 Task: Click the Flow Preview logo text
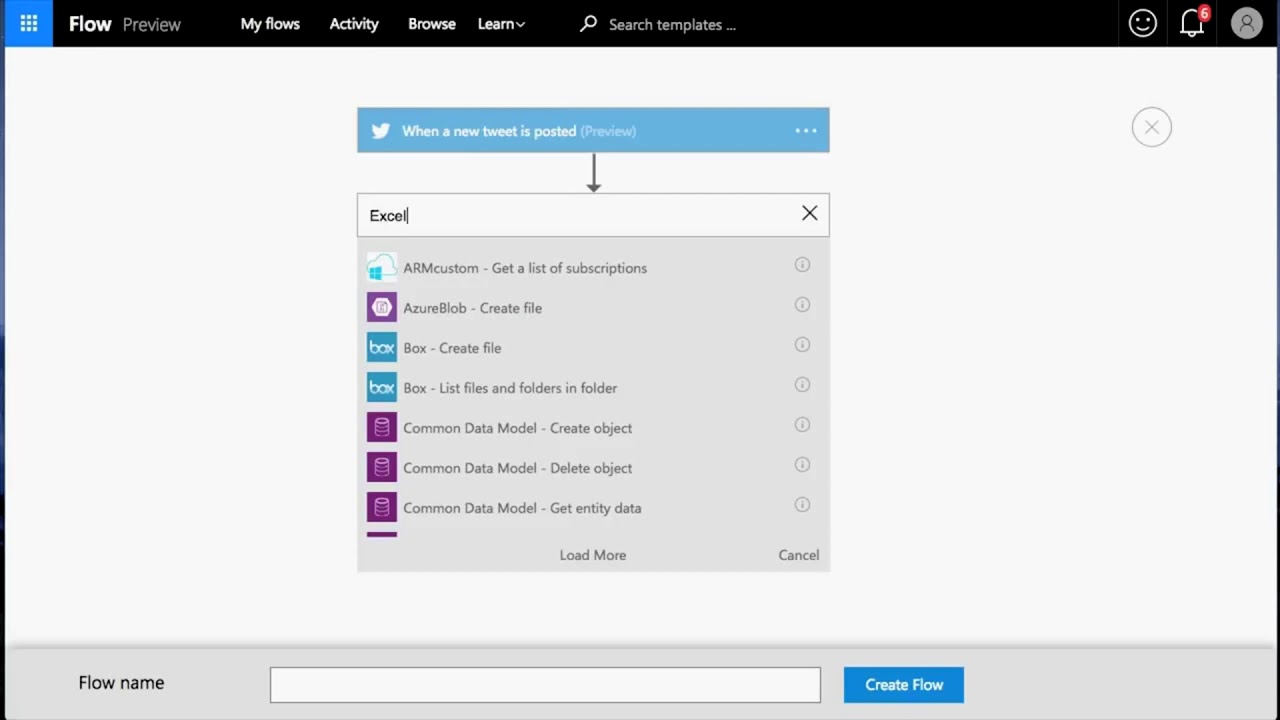[x=124, y=24]
